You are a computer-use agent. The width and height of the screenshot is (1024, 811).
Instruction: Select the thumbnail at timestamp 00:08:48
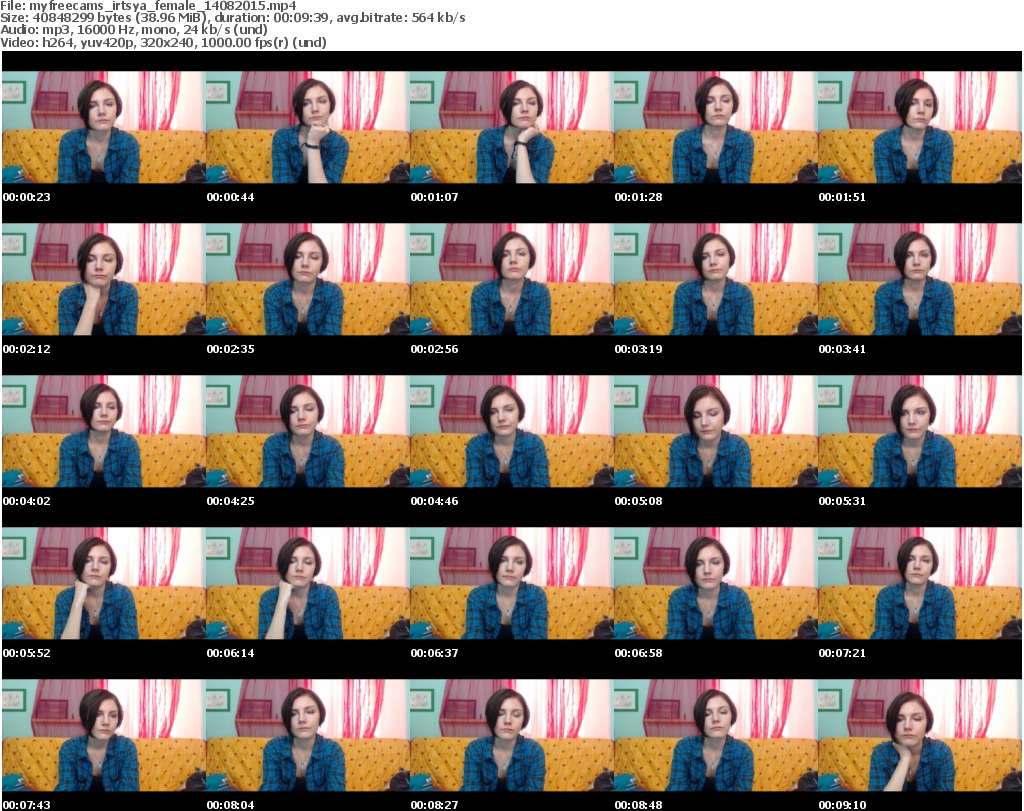click(x=716, y=736)
